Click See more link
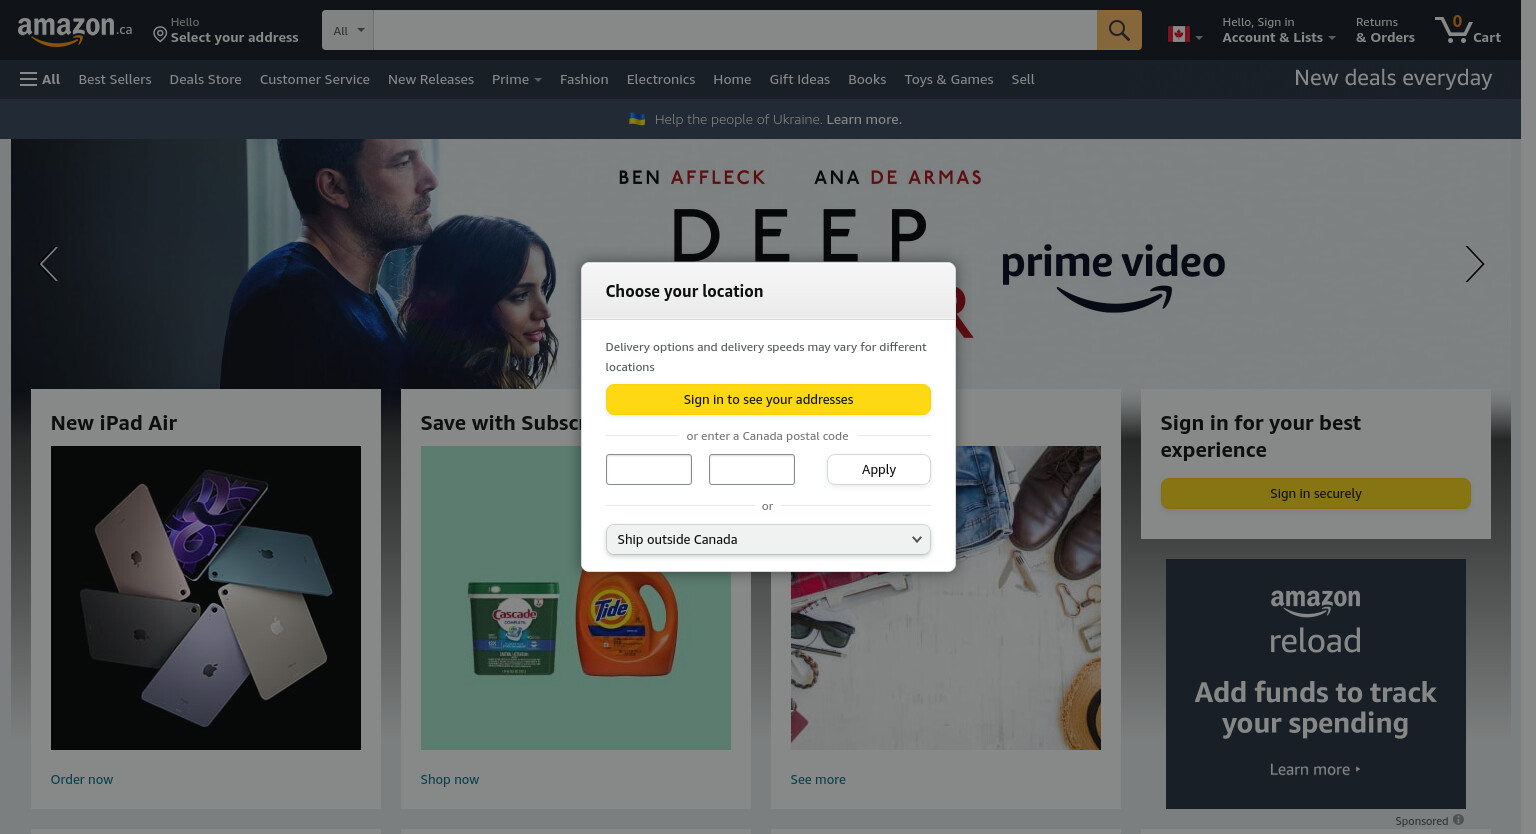The height and width of the screenshot is (834, 1536). (x=818, y=779)
